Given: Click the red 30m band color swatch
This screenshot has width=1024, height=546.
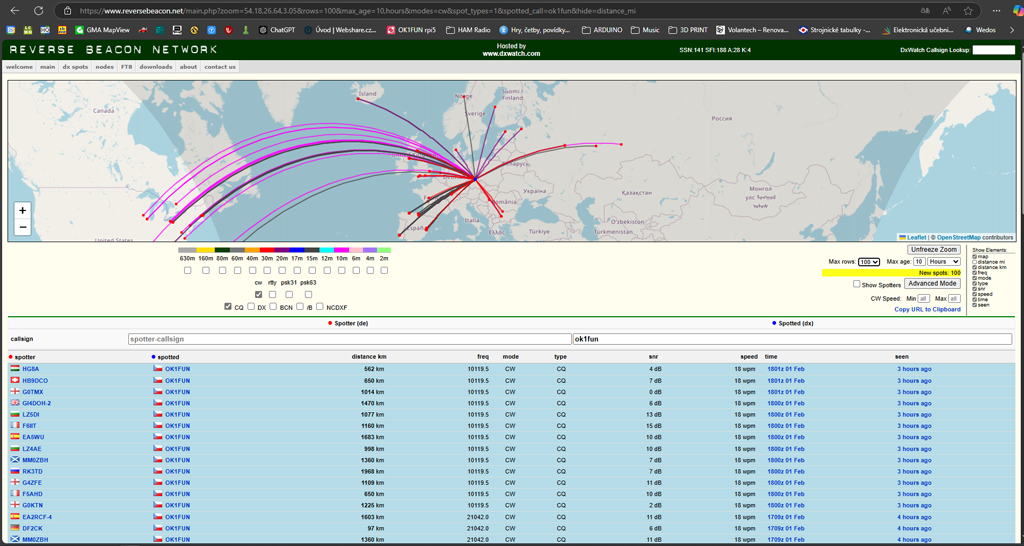Looking at the screenshot, I should click(268, 250).
